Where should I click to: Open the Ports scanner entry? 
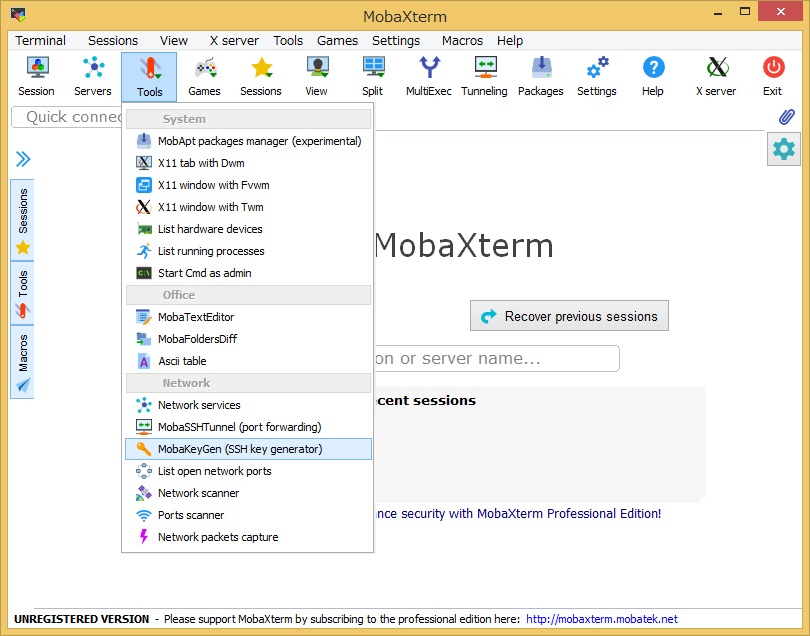248,515
